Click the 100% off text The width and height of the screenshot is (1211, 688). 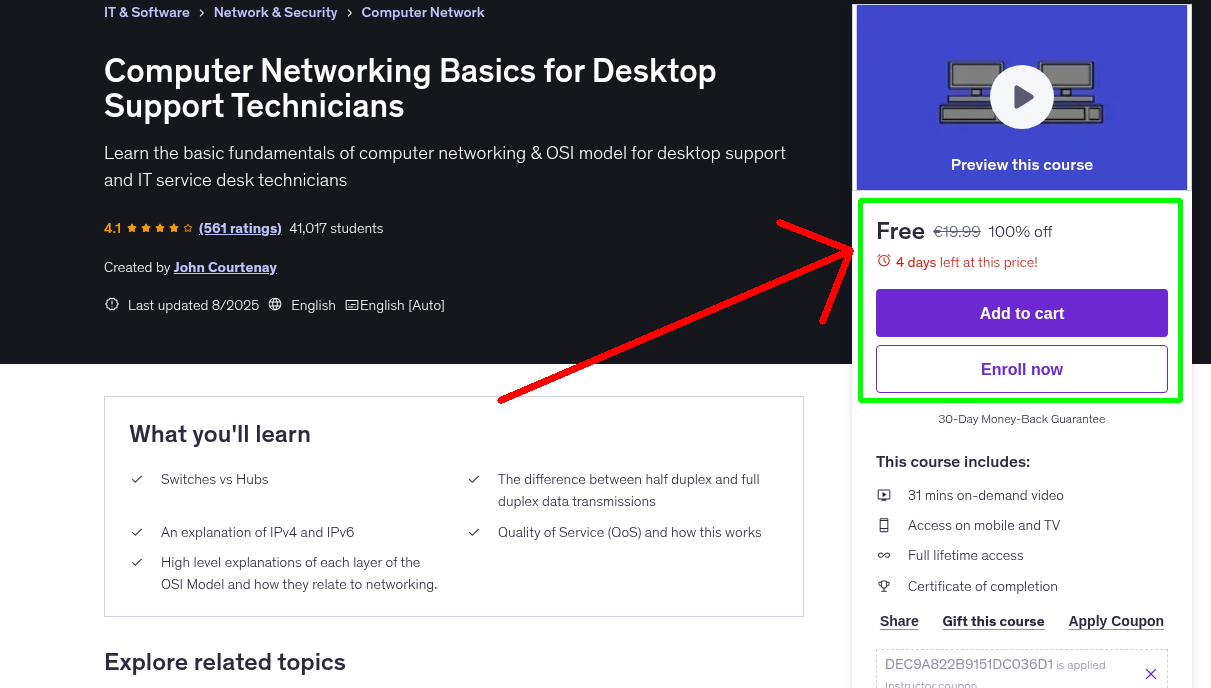1020,231
